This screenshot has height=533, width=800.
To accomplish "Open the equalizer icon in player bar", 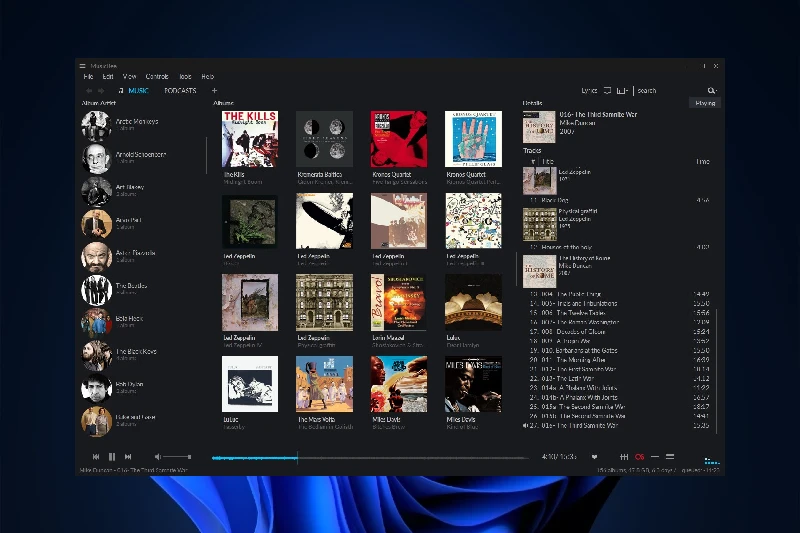I will pos(624,457).
